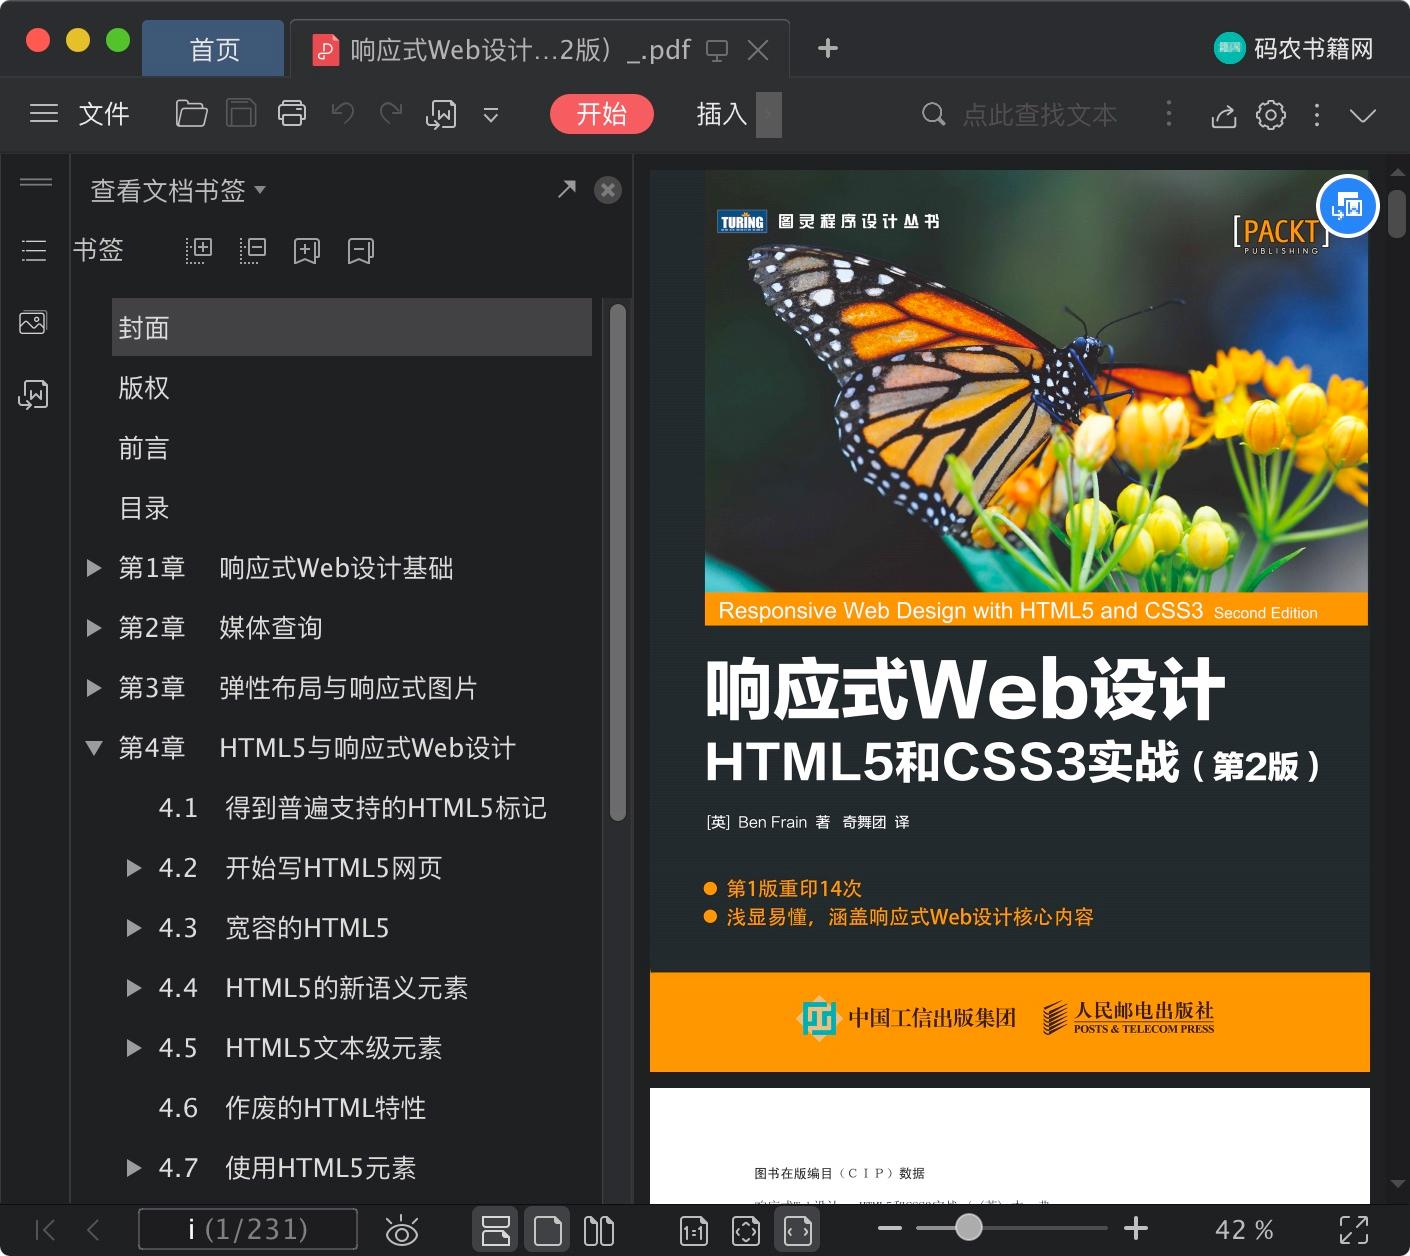
Task: Open the thumbnails sidebar icon
Action: 33,323
